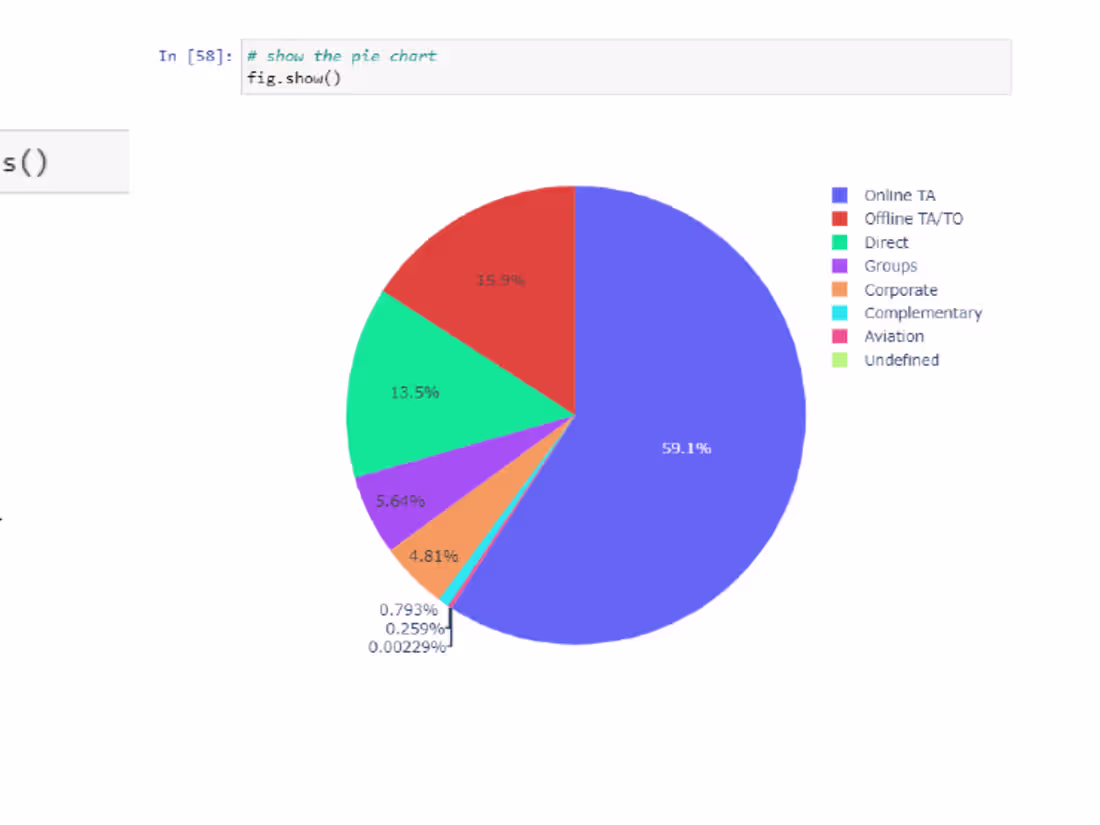Click the purple 5.64% Groups slice
Image resolution: width=1100 pixels, height=825 pixels.
tap(400, 500)
